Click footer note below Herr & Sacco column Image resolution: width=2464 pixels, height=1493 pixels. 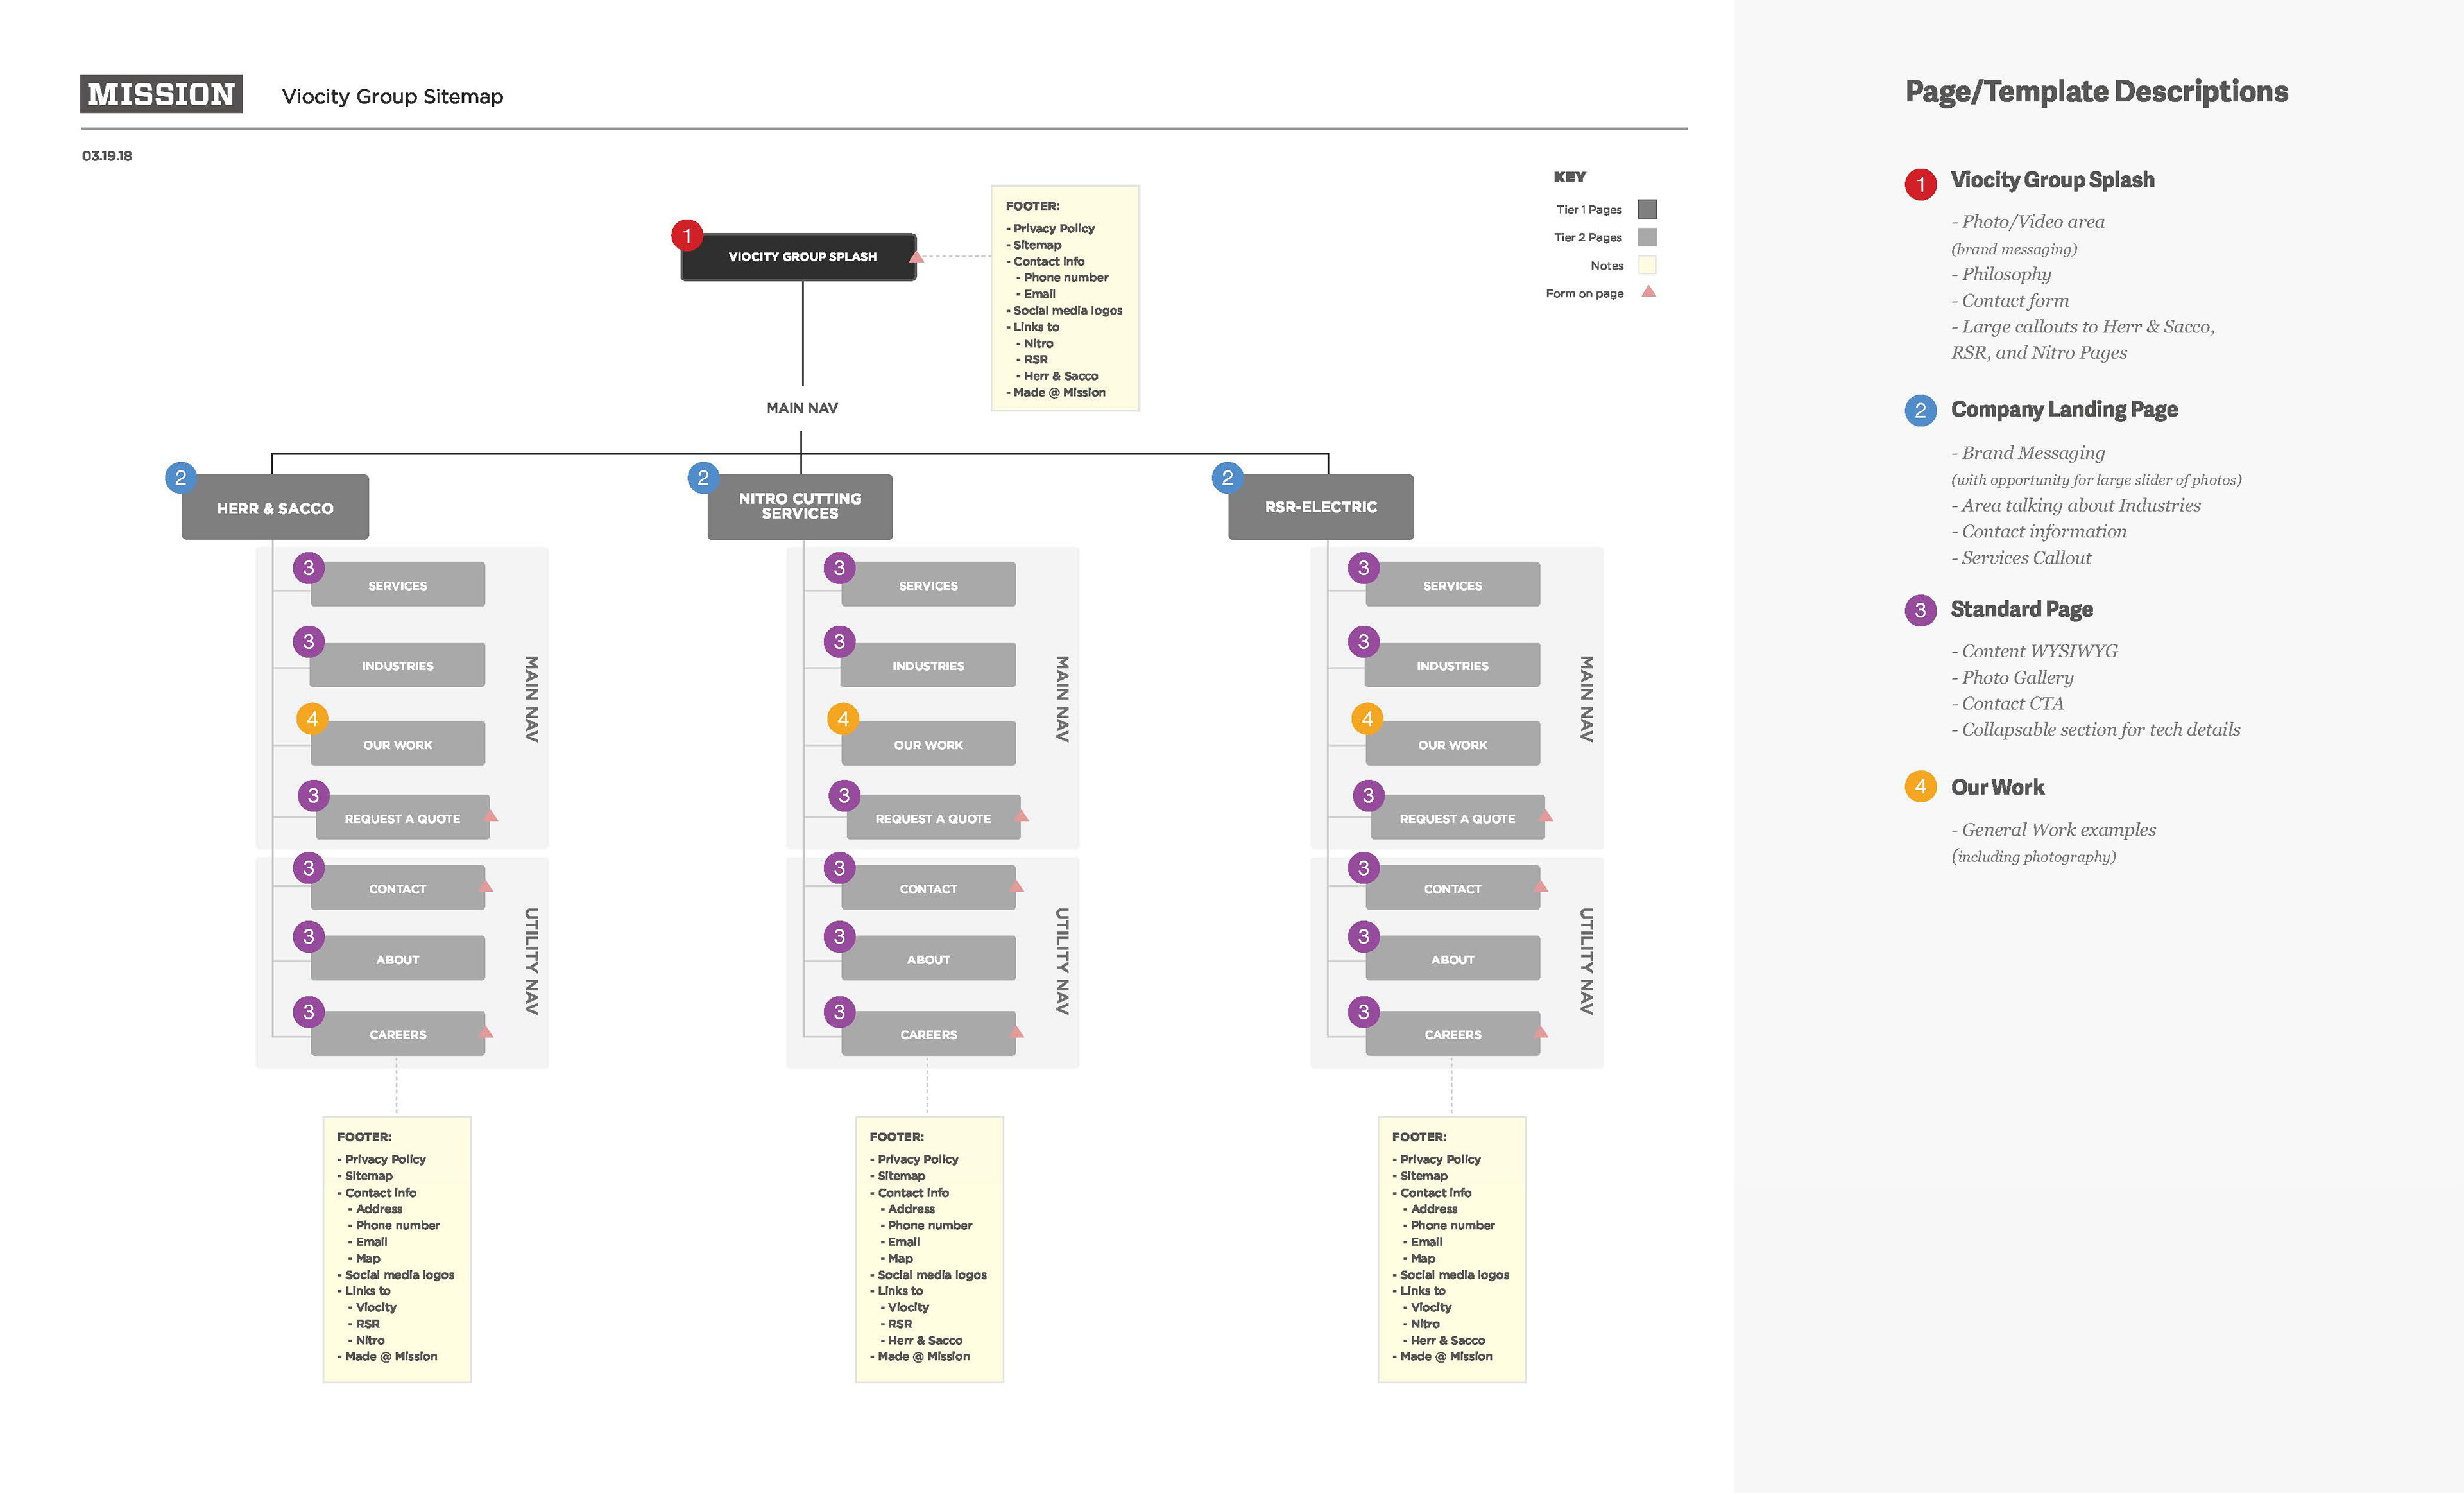397,1249
